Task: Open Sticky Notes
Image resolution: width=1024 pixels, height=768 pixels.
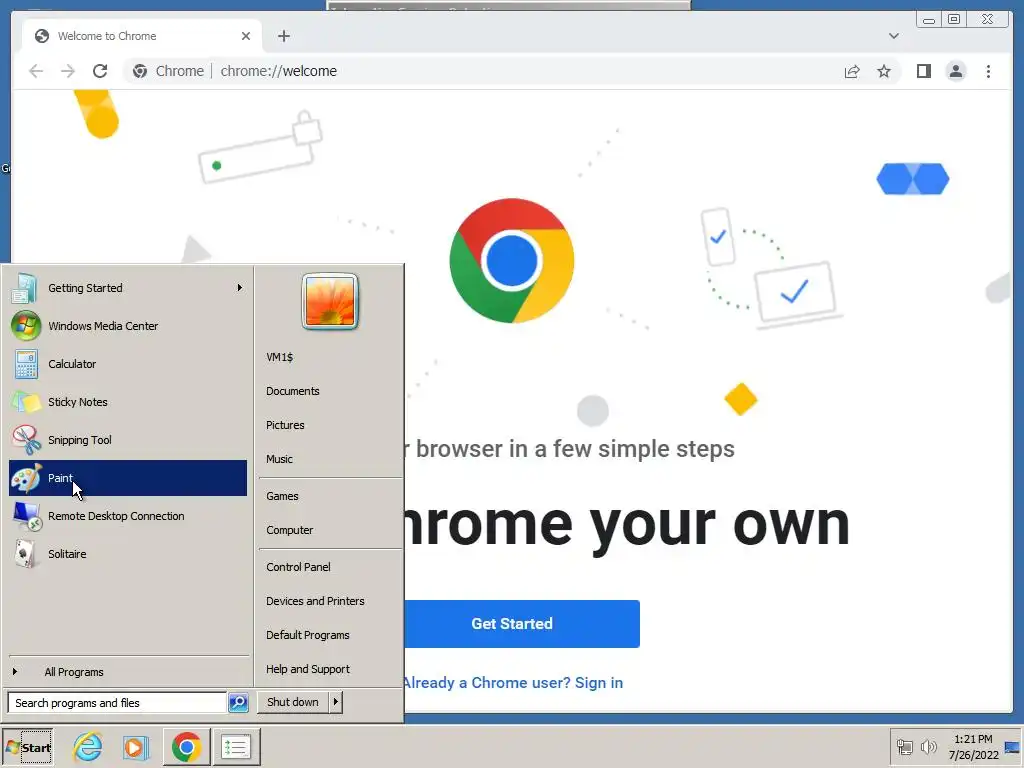Action: point(128,402)
